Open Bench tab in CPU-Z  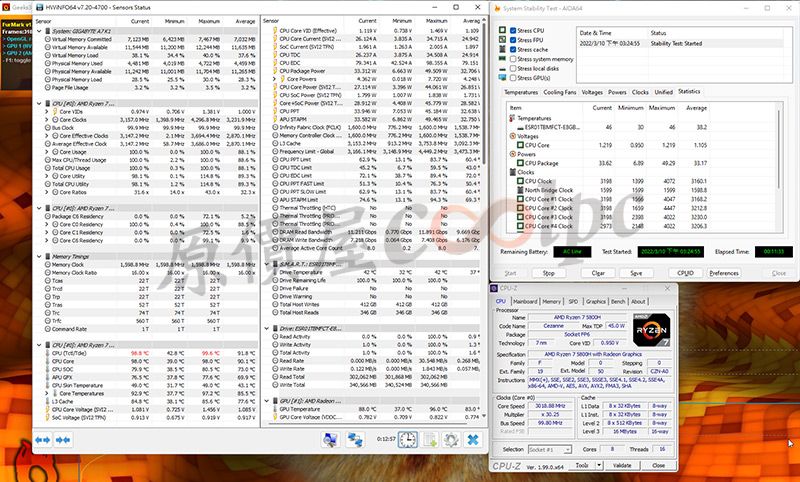tap(618, 301)
